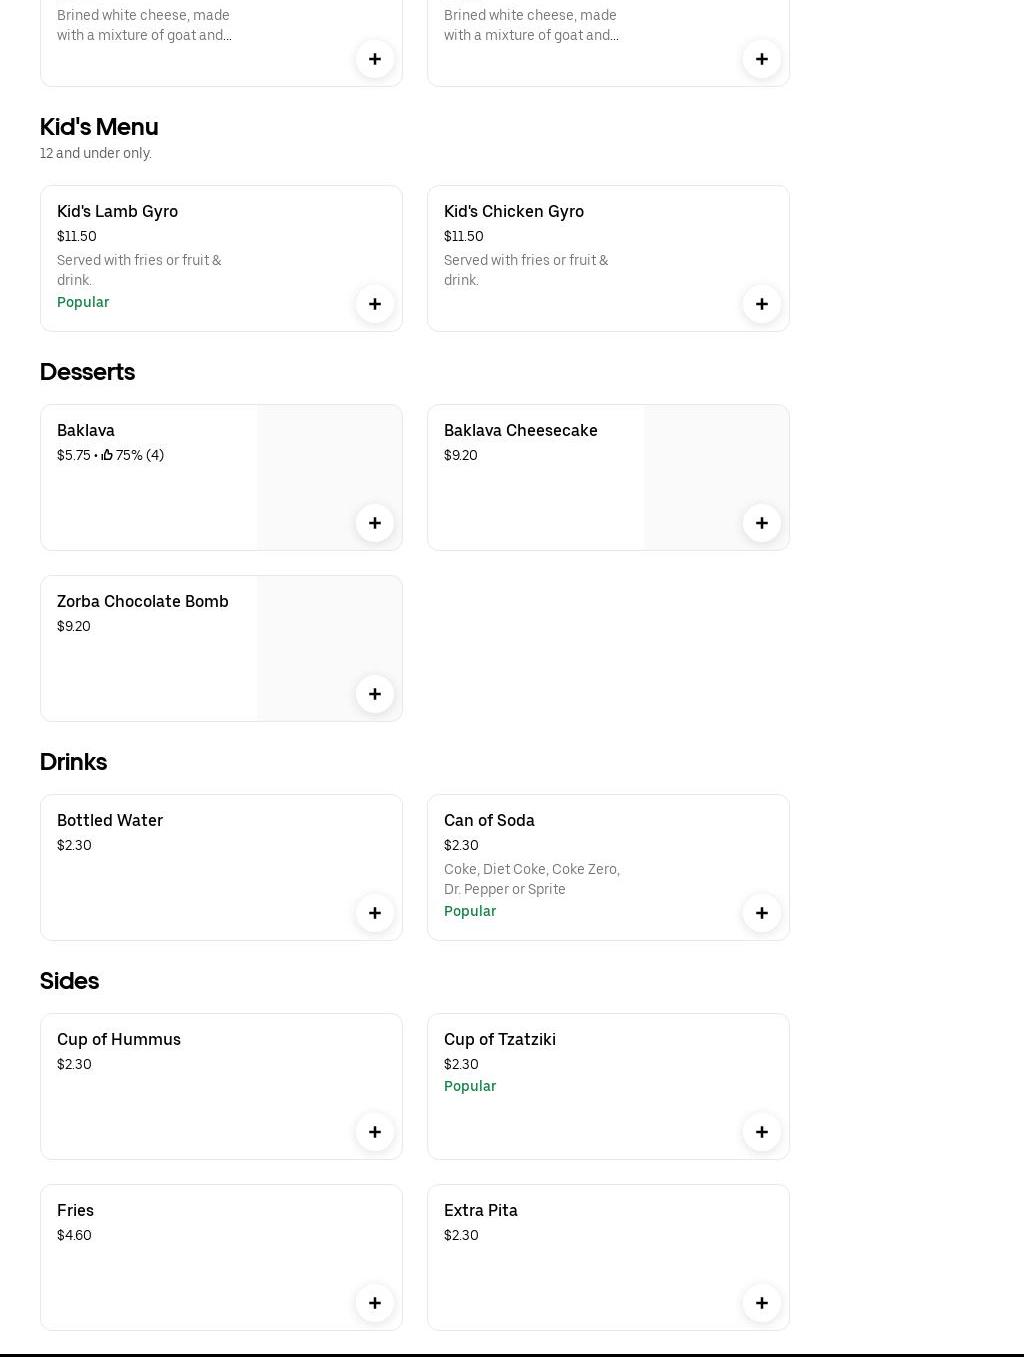The width and height of the screenshot is (1024, 1357).
Task: Open Baklava Cheesecake item name
Action: click(x=520, y=430)
